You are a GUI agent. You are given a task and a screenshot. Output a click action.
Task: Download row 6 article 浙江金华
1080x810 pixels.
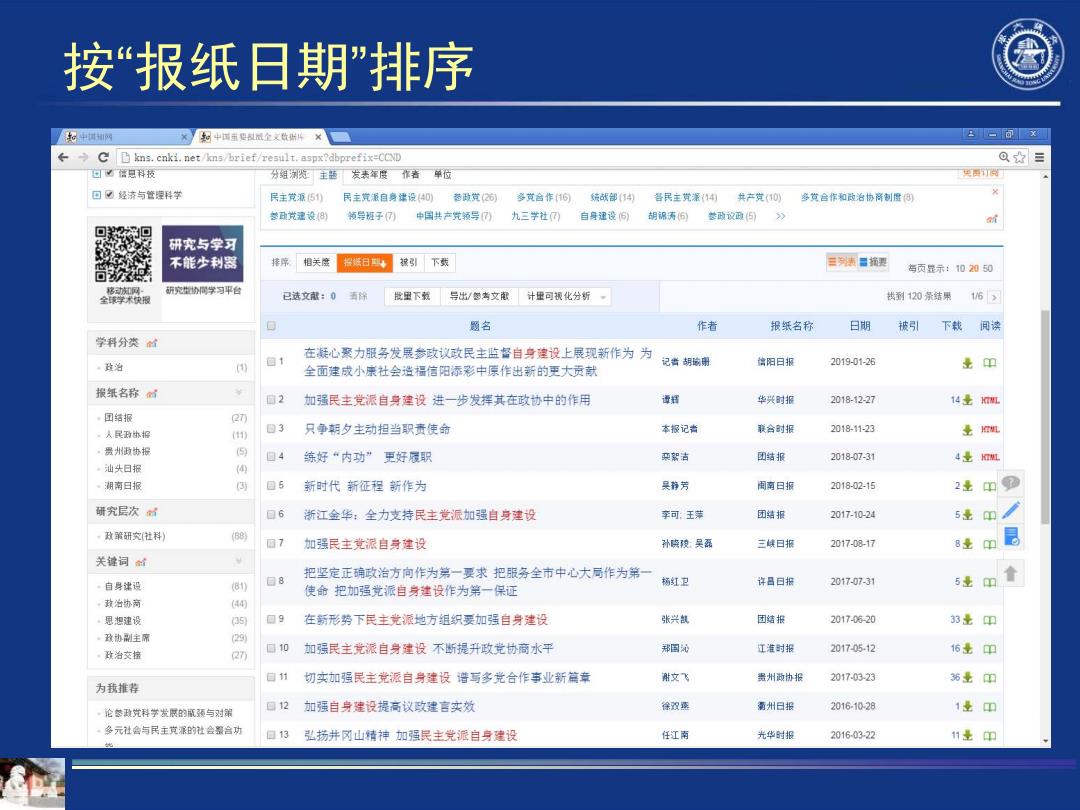click(x=968, y=515)
